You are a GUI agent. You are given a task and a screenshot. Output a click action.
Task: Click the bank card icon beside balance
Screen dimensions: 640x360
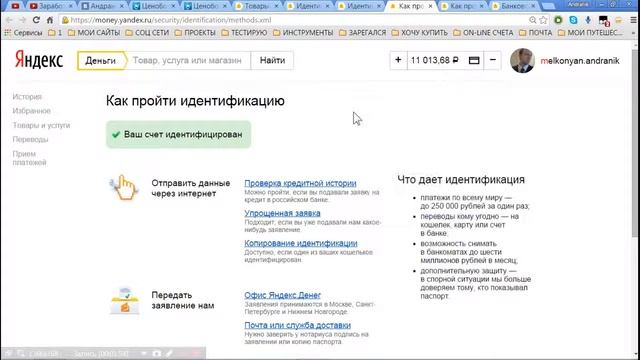(474, 60)
